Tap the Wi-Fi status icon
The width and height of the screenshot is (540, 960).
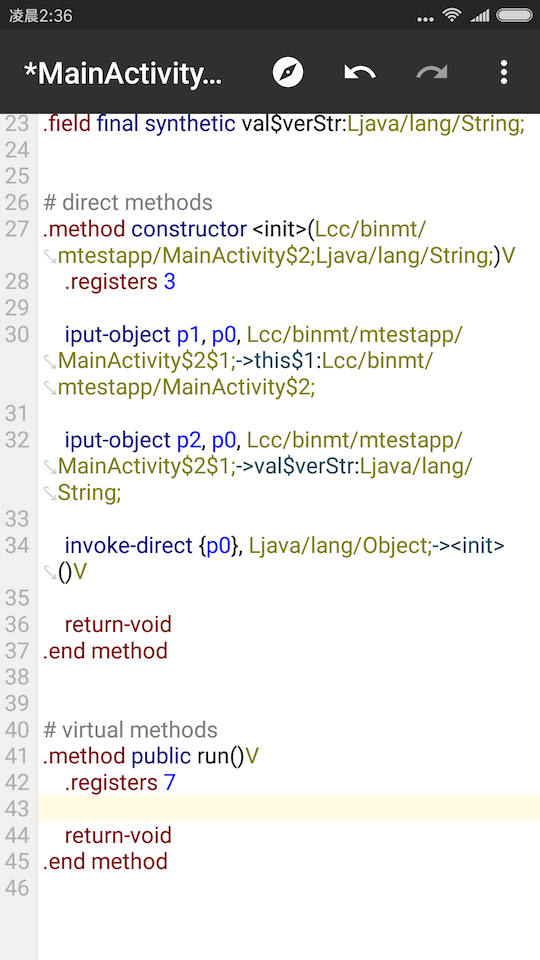[452, 15]
